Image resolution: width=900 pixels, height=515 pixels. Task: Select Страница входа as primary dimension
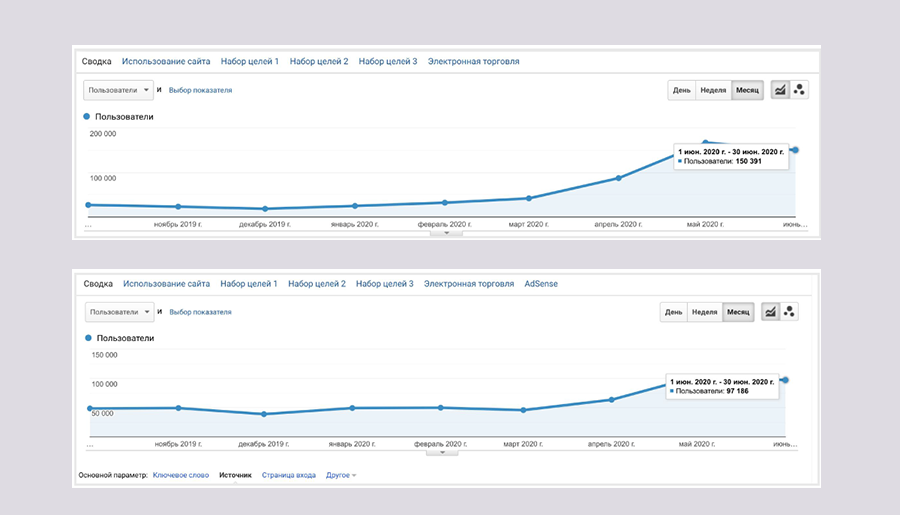(289, 475)
